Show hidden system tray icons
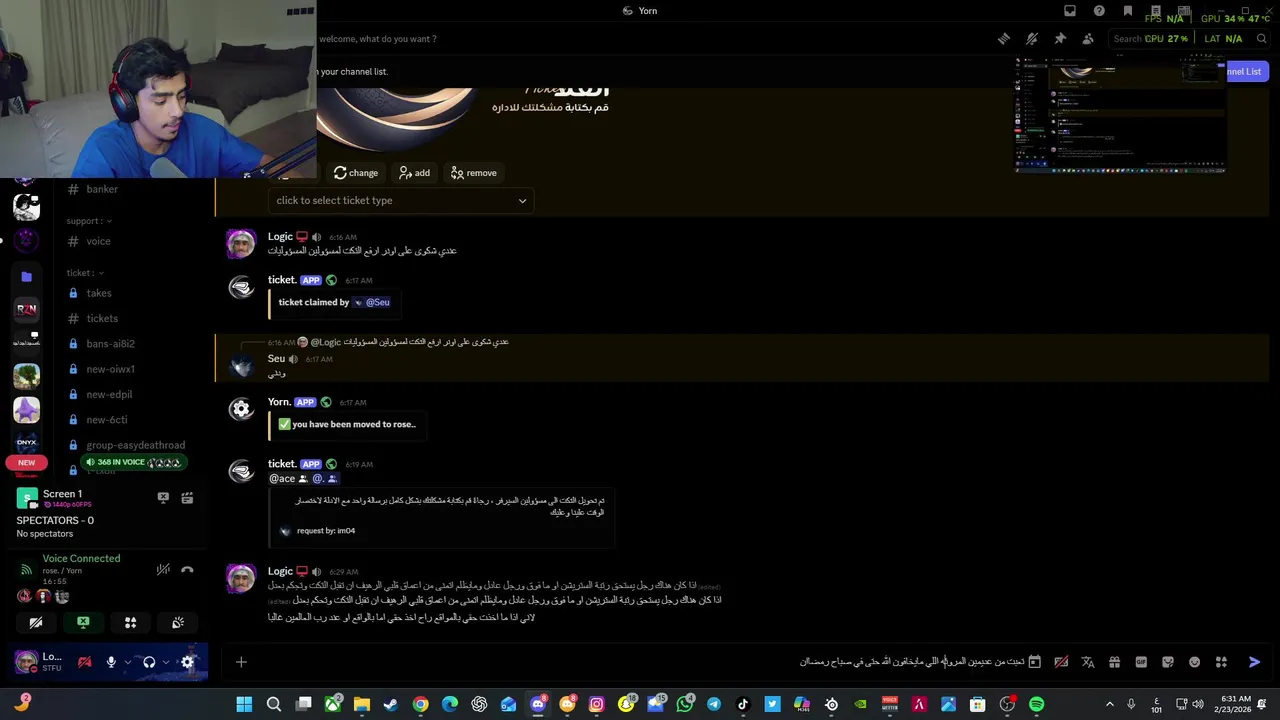 coord(1109,705)
